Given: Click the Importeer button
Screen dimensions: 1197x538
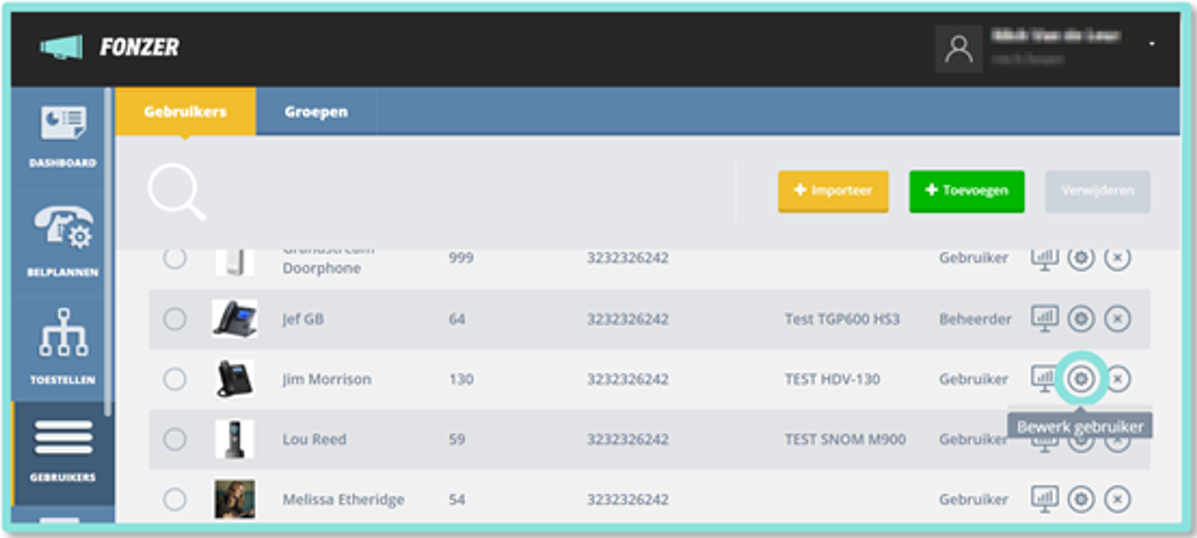Looking at the screenshot, I should pyautogui.click(x=833, y=191).
